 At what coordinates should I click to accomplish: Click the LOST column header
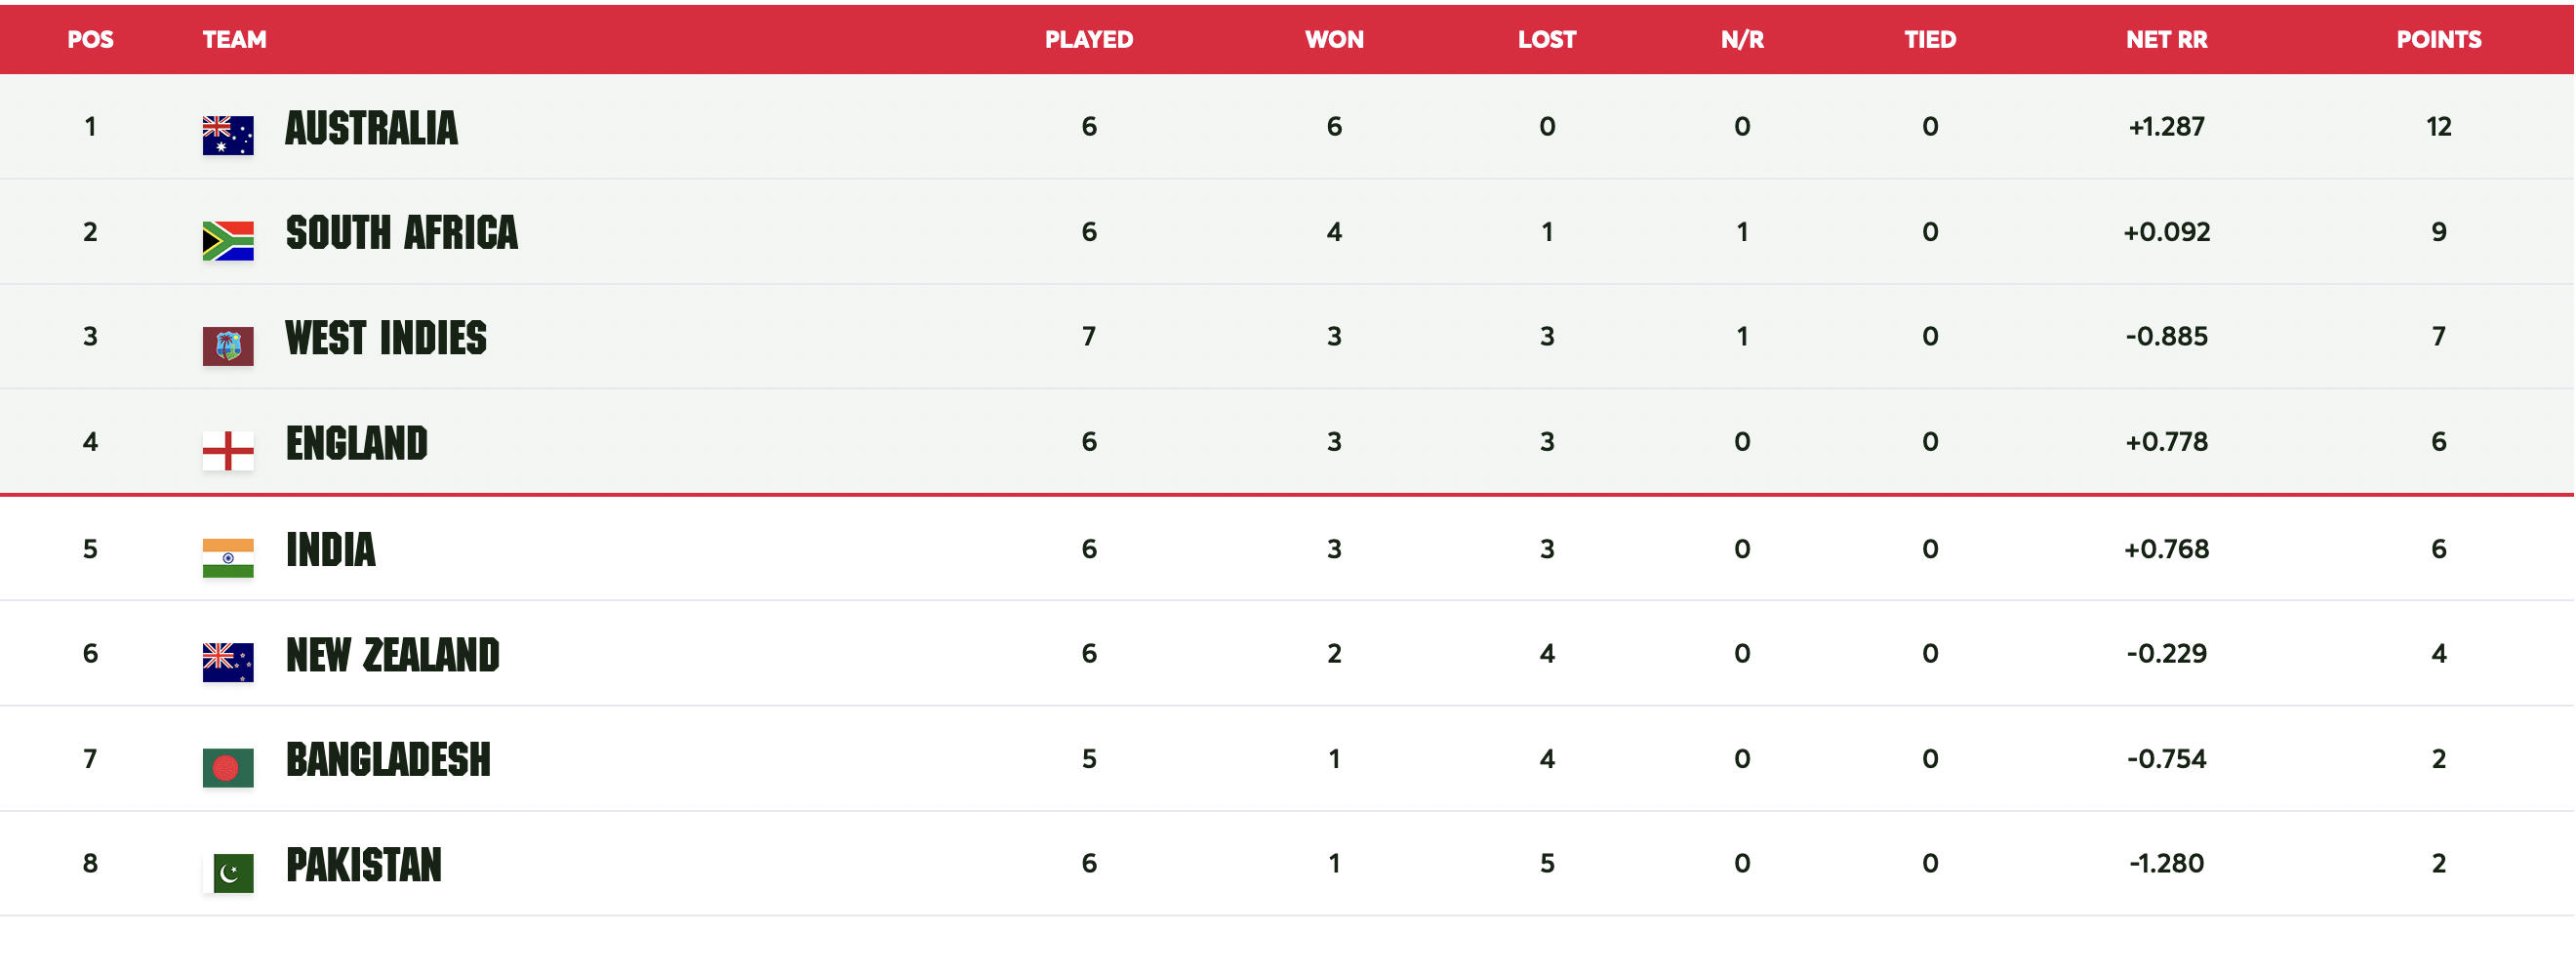[1546, 40]
